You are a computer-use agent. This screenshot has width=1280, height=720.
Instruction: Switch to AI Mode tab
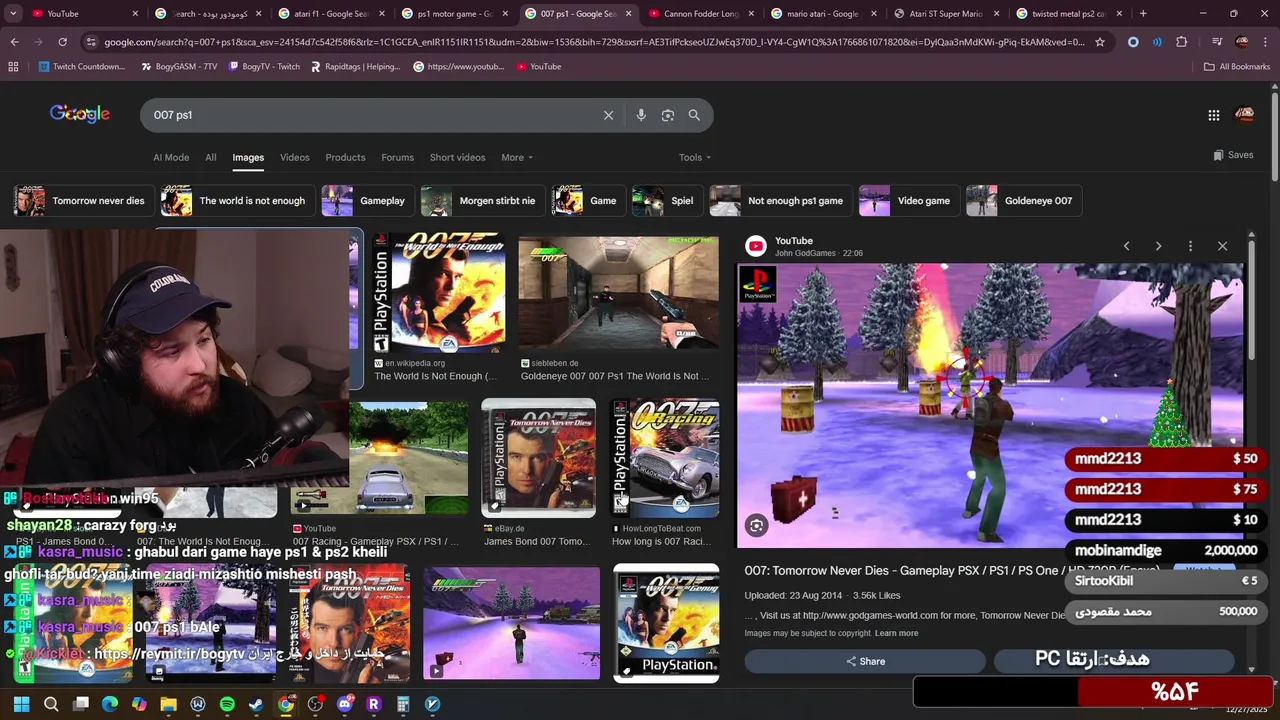tap(171, 157)
